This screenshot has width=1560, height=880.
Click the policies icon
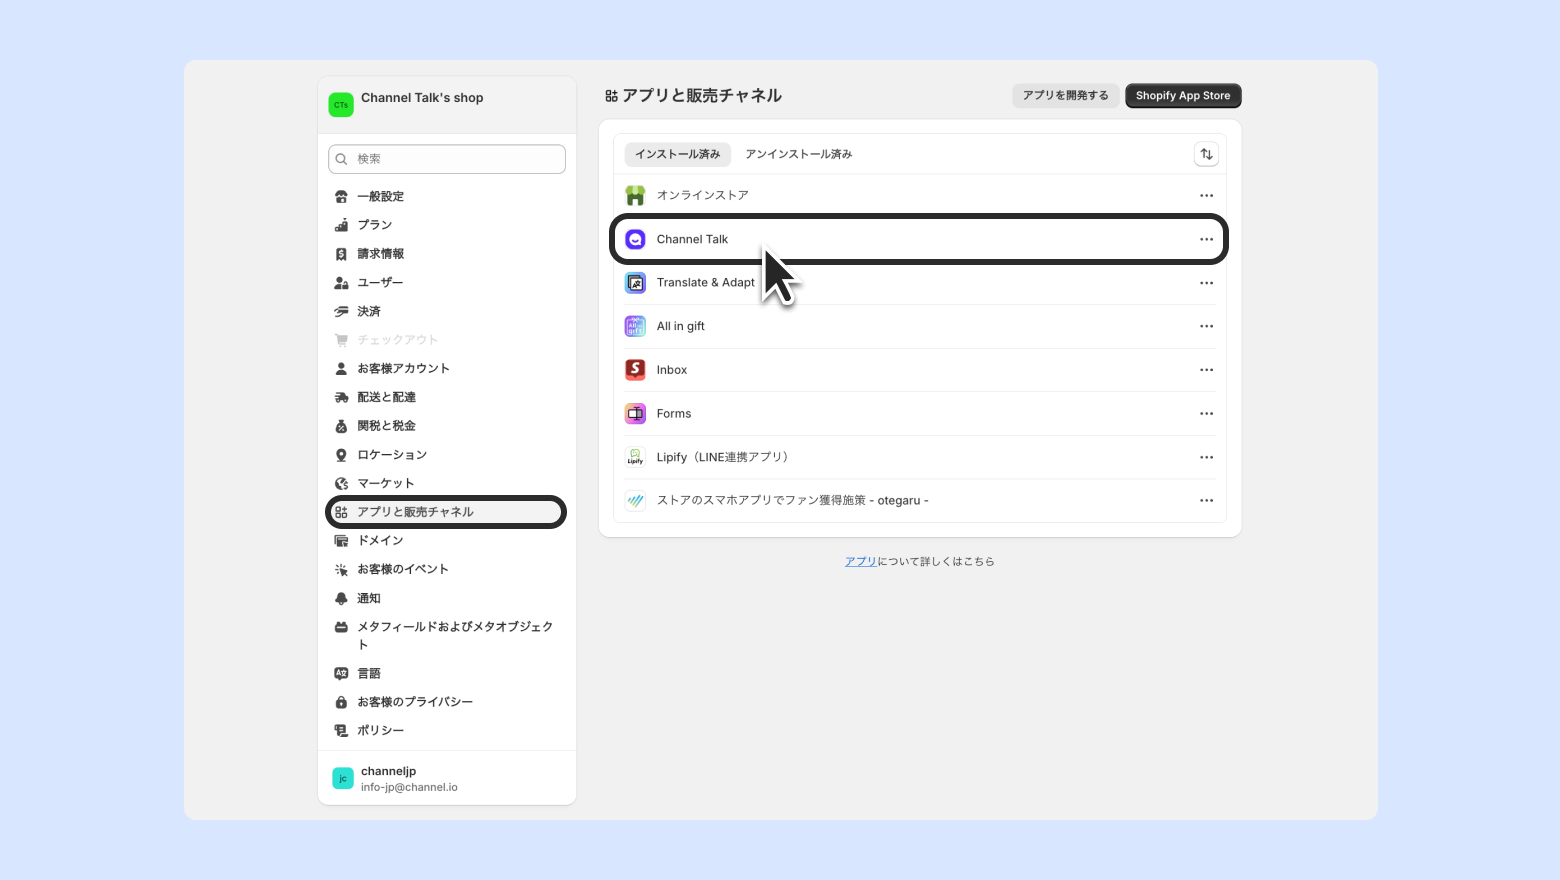pyautogui.click(x=341, y=731)
